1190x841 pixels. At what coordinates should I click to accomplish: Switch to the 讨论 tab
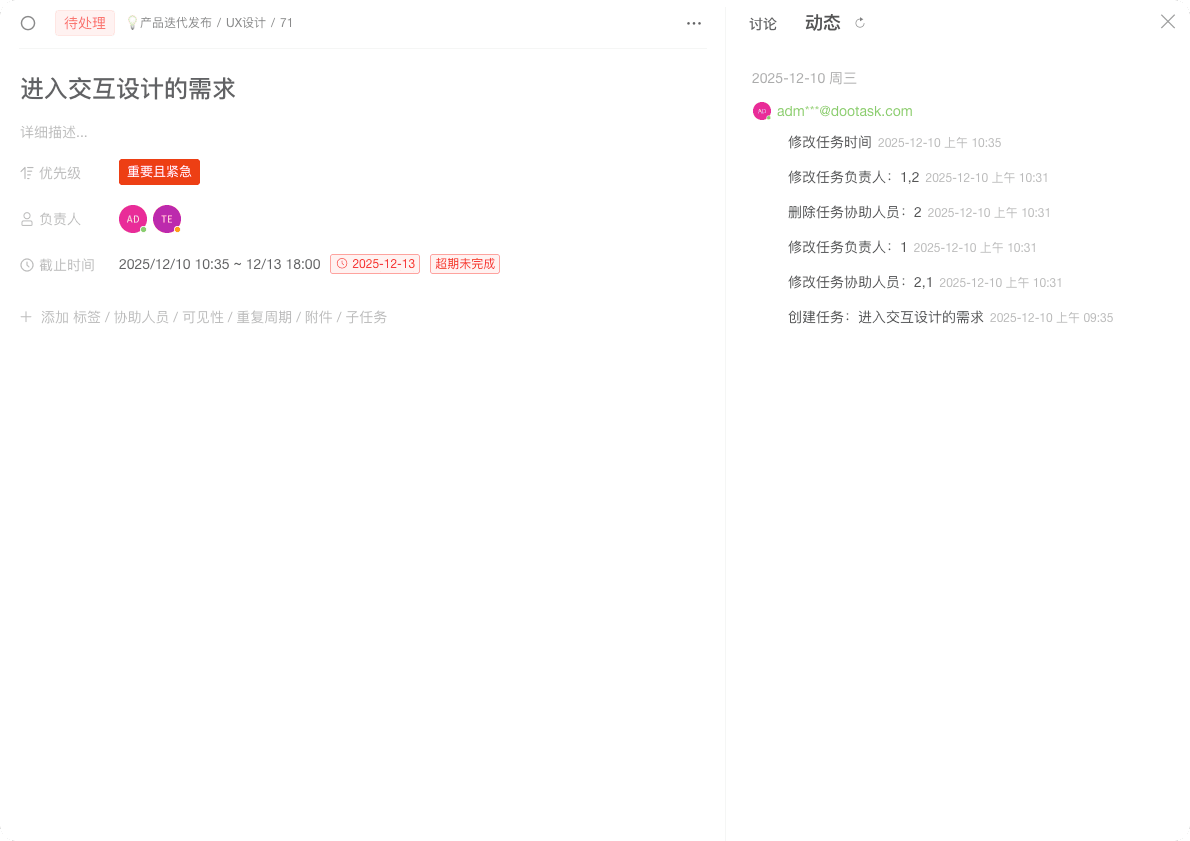tap(763, 23)
